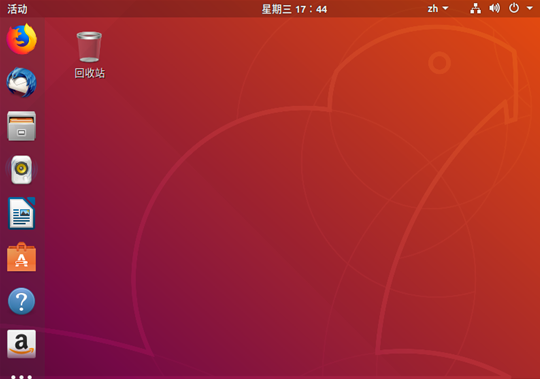Click the volume speaker icon
This screenshot has width=540, height=379.
(x=495, y=8)
